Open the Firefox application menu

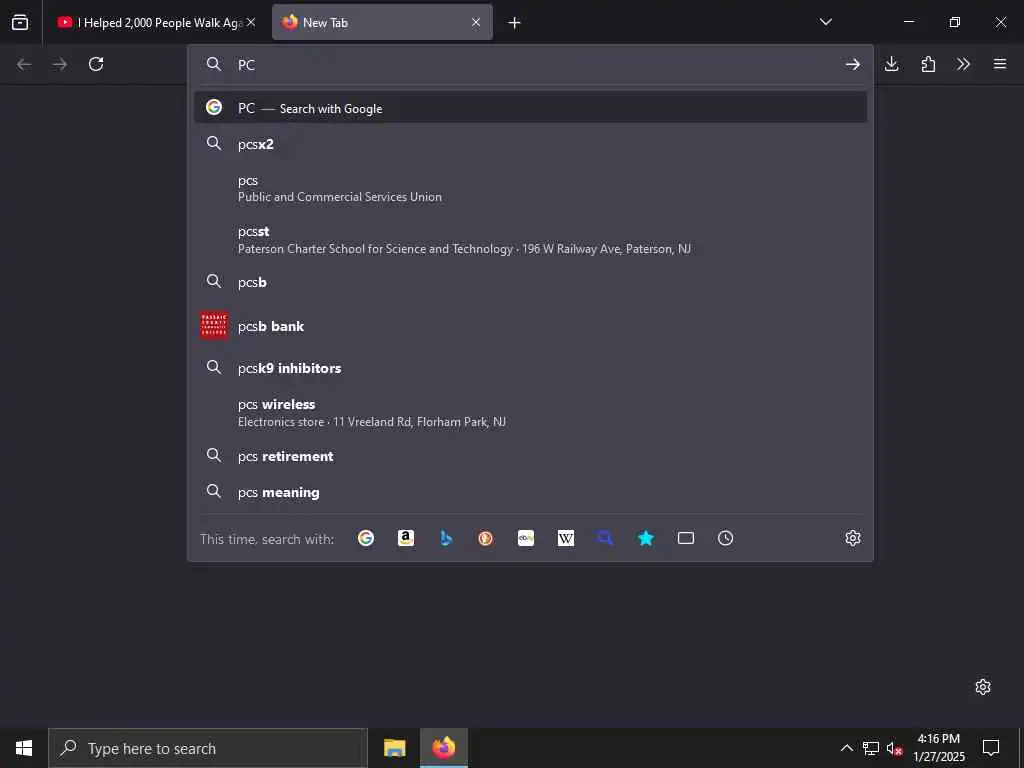pos(1000,64)
